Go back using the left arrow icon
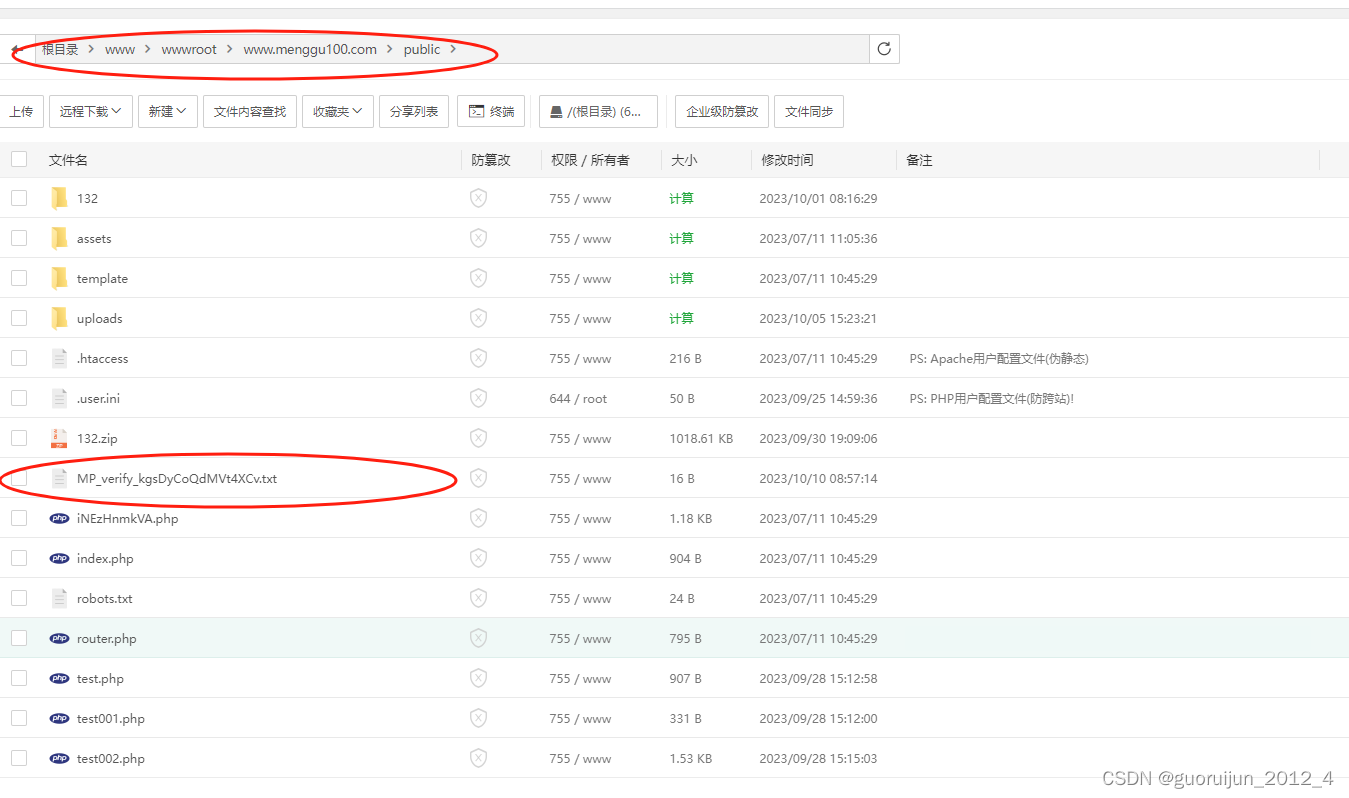The width and height of the screenshot is (1349, 798). [16, 49]
